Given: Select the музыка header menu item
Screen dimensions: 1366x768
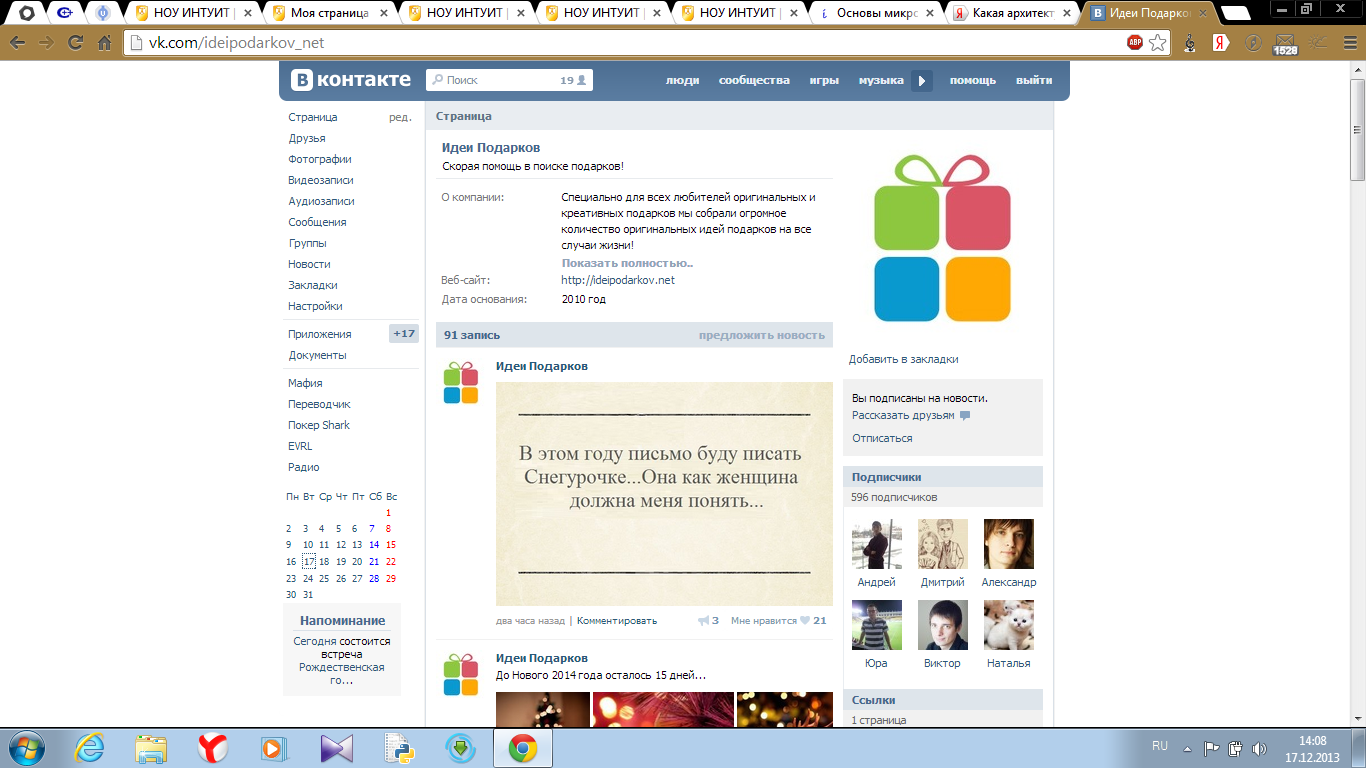Looking at the screenshot, I should pyautogui.click(x=881, y=81).
